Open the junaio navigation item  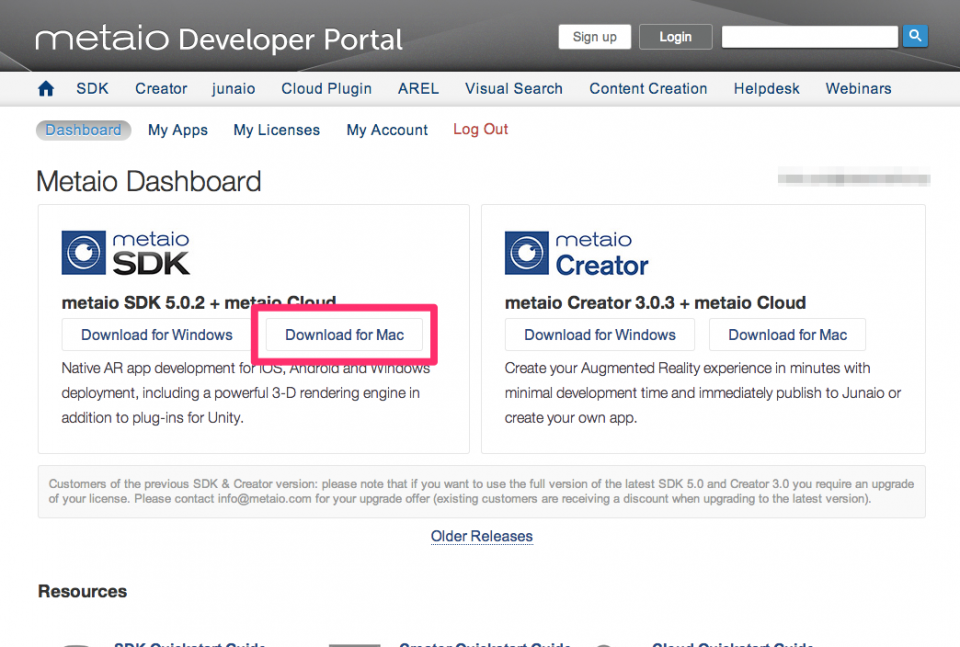click(x=233, y=89)
